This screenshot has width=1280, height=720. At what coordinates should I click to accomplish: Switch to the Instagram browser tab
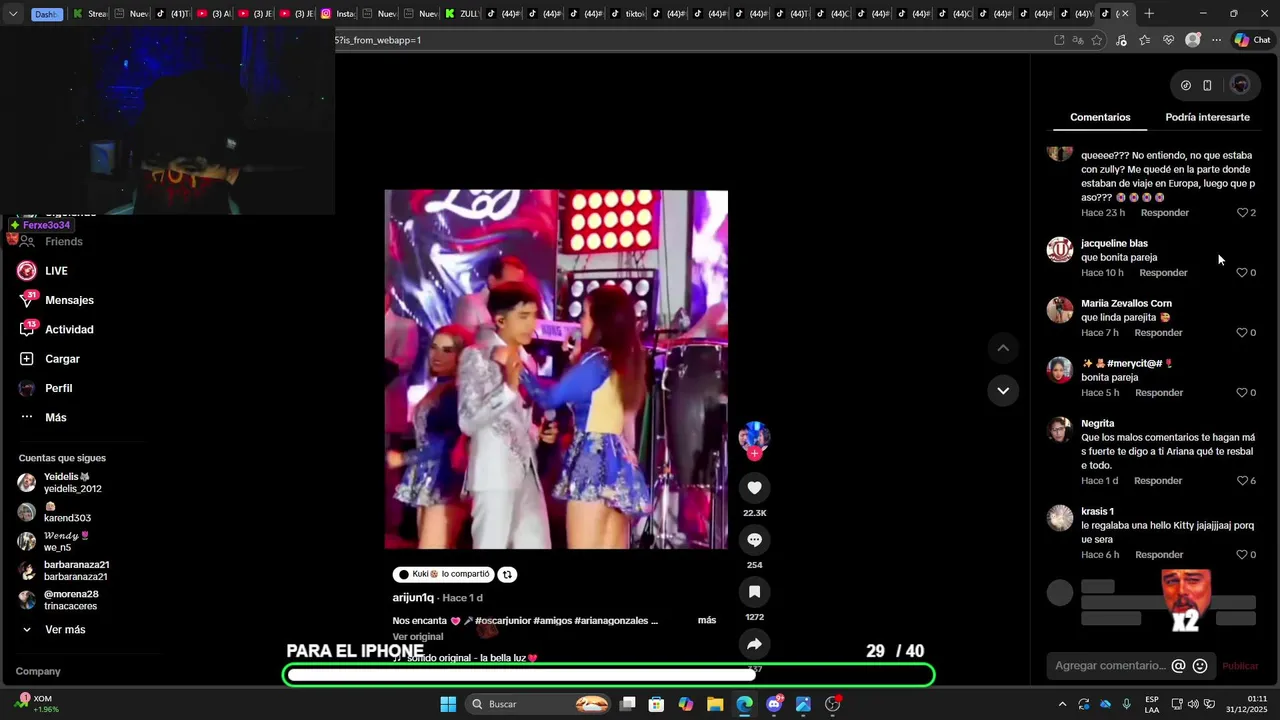click(x=338, y=13)
